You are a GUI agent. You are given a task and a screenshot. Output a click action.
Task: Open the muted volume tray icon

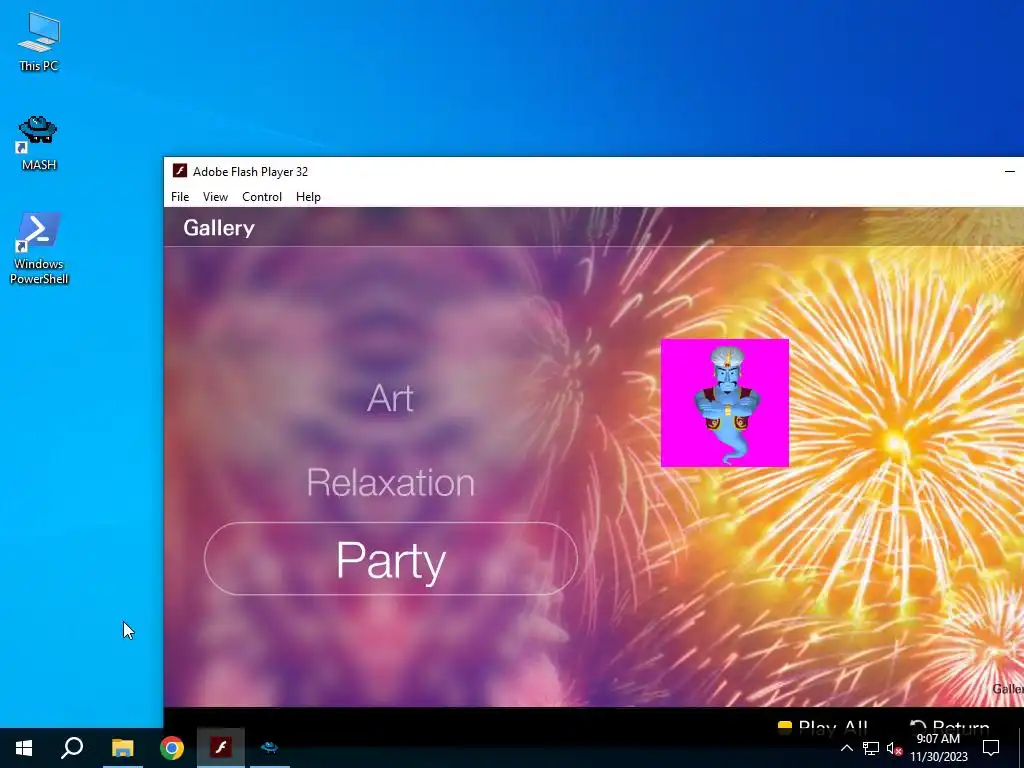tap(894, 748)
